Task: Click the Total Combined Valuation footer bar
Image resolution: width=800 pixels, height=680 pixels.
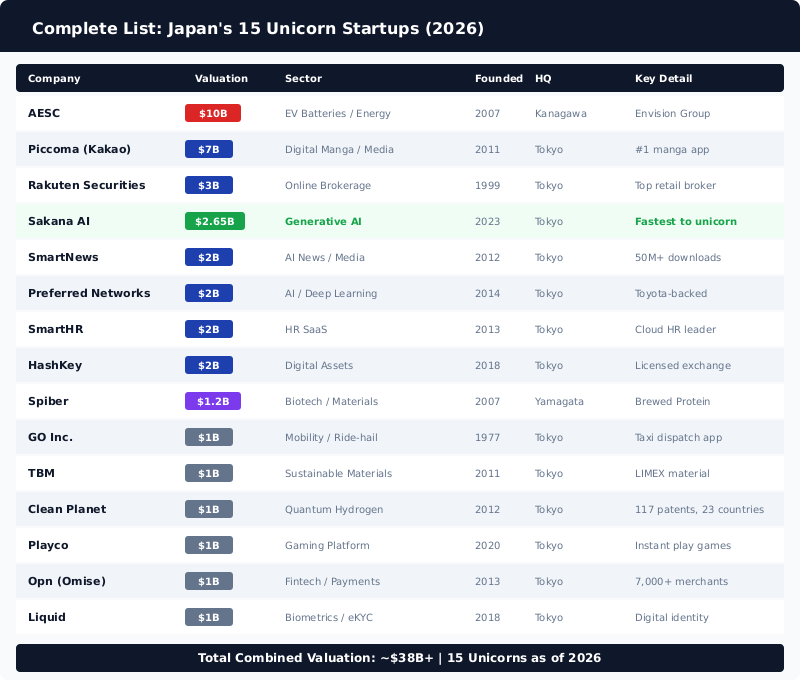Action: coord(400,658)
